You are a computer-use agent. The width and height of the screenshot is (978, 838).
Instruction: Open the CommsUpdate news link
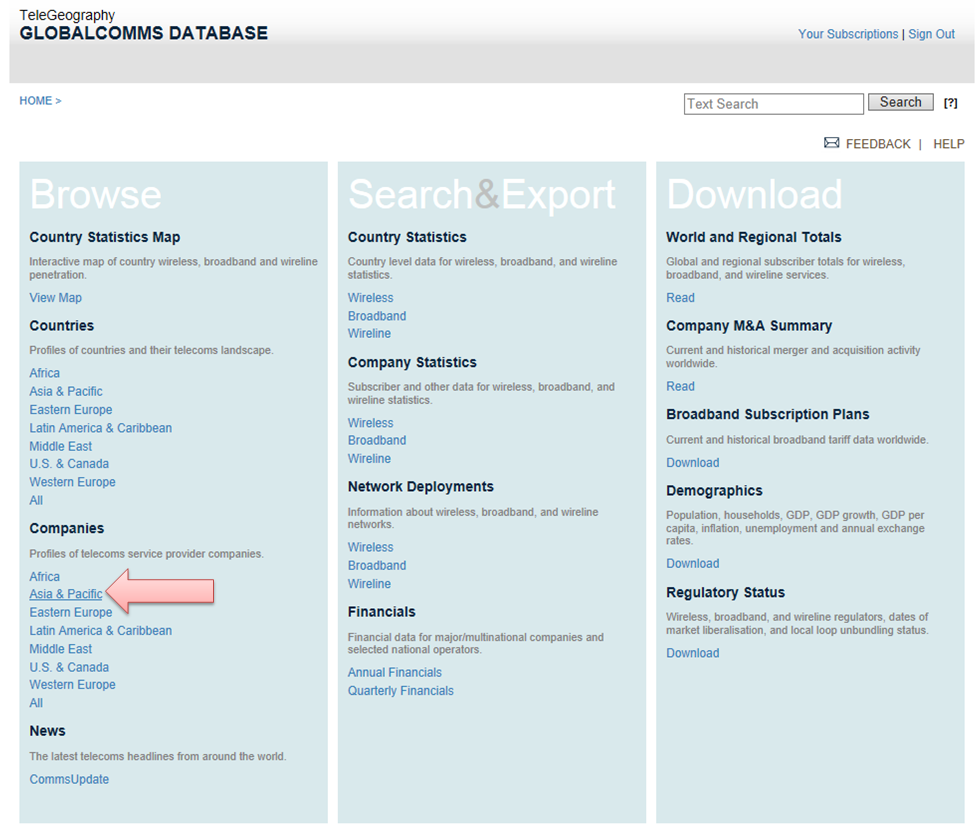click(69, 779)
